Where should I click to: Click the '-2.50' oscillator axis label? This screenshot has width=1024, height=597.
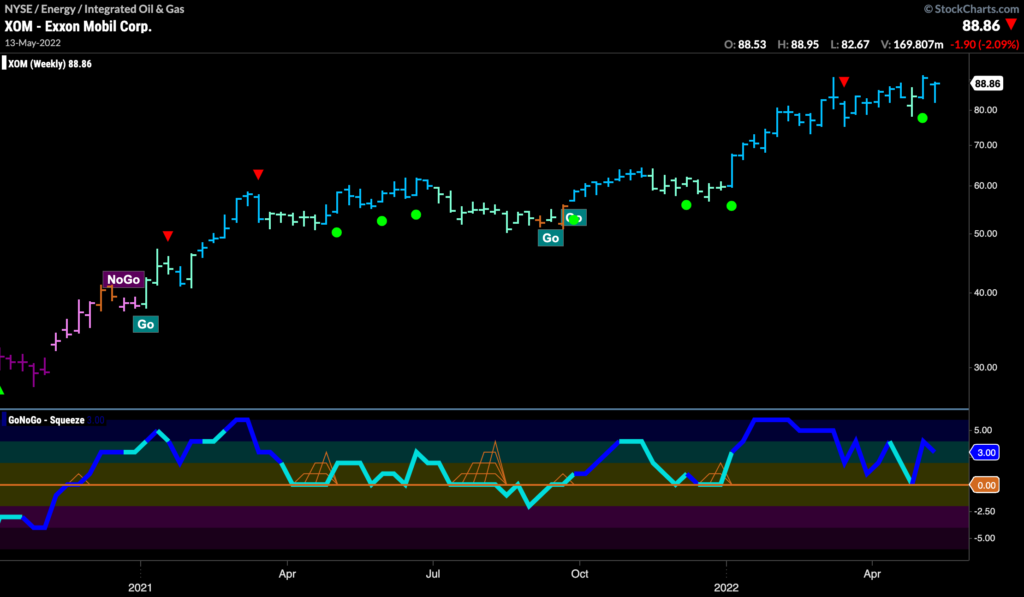coord(984,511)
